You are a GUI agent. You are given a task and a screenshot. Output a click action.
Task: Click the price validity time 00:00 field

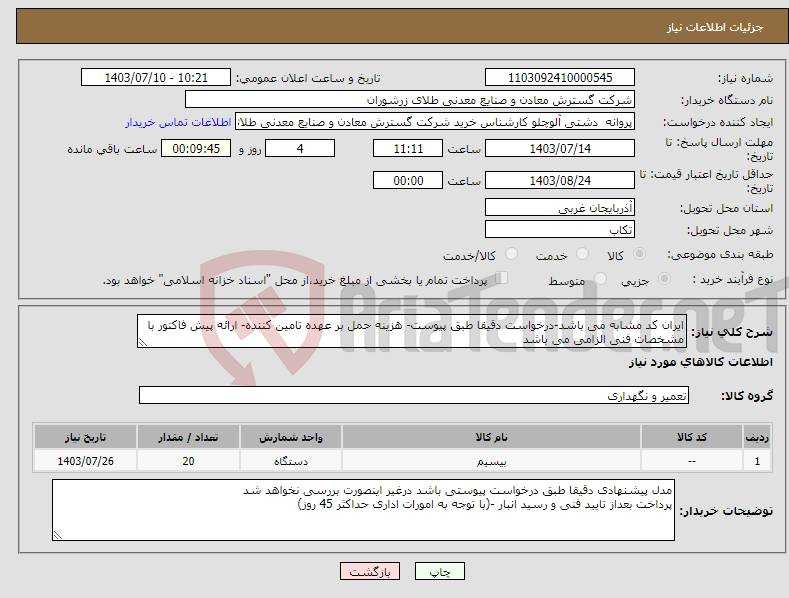click(408, 180)
